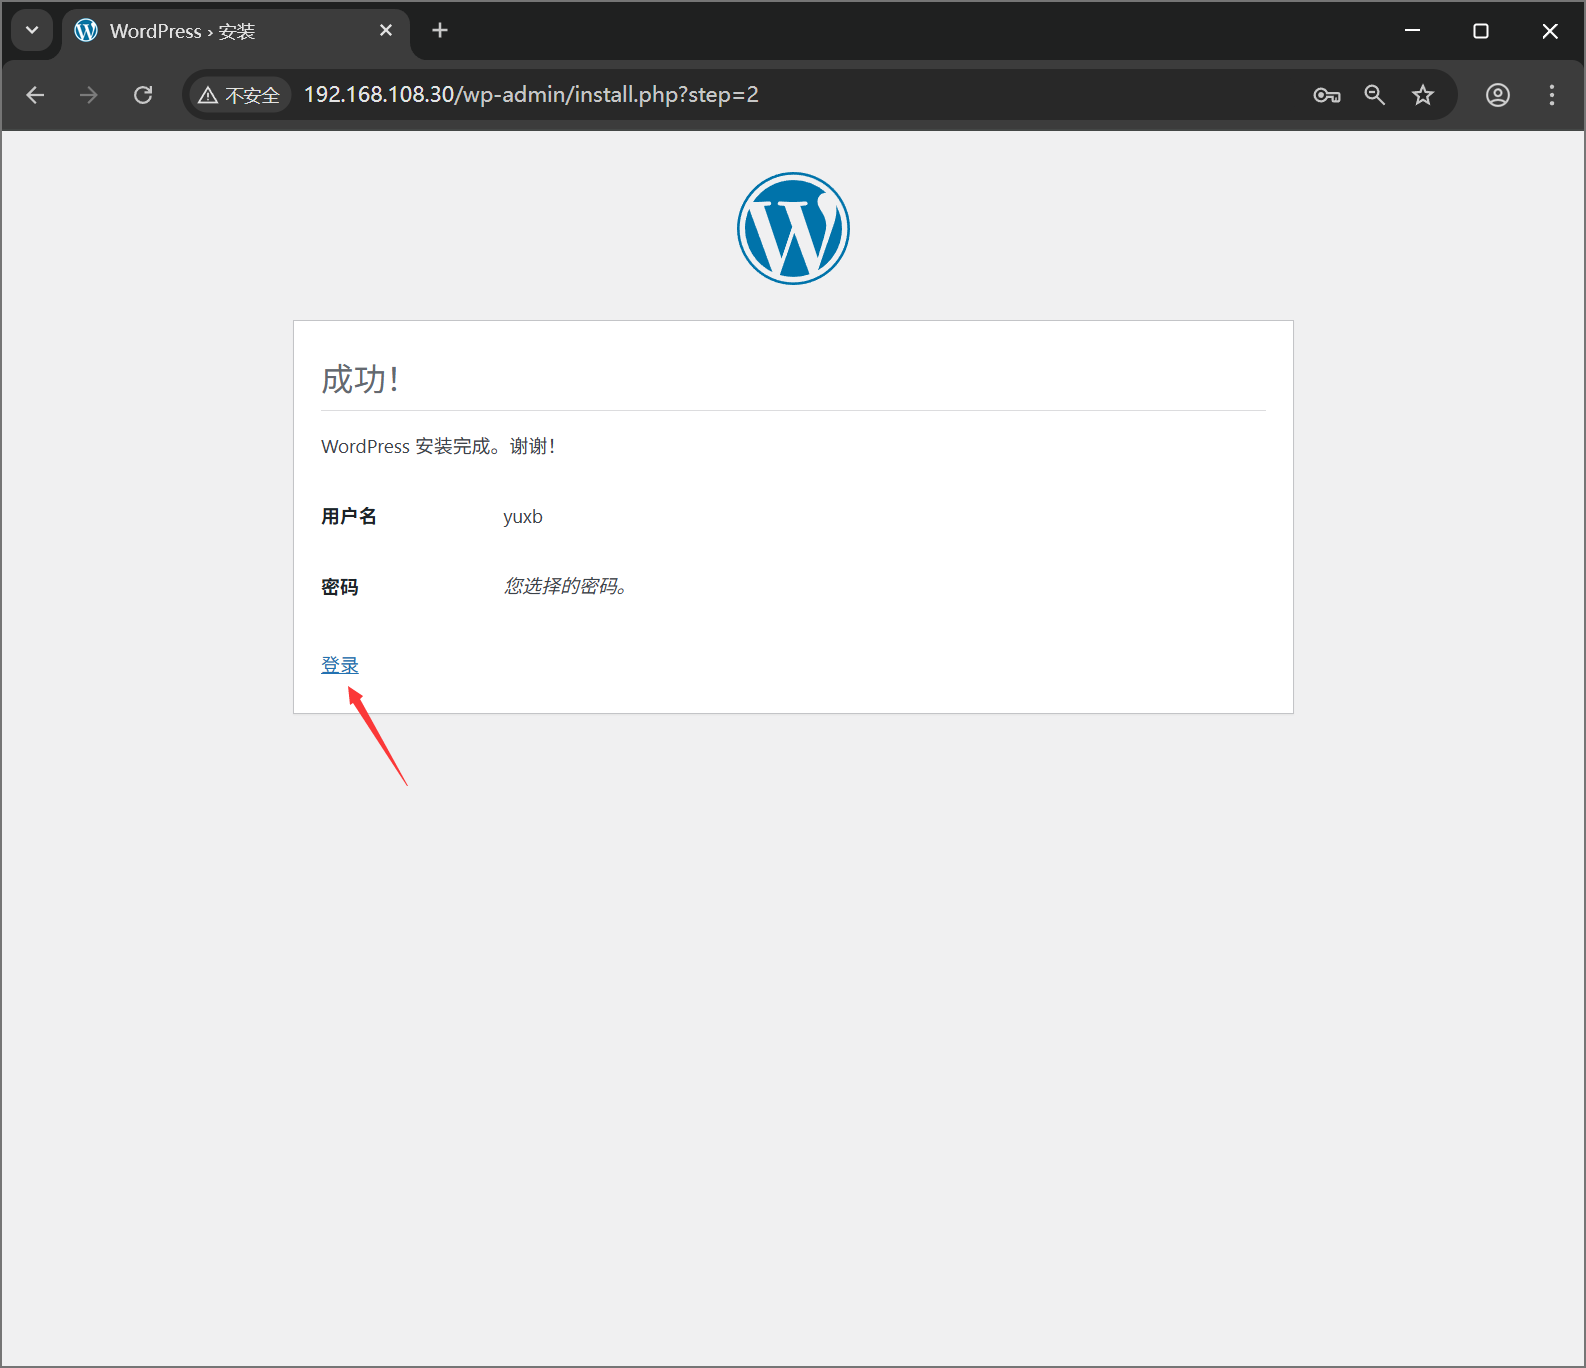Viewport: 1586px width, 1368px height.
Task: Reload the current page
Action: point(143,95)
